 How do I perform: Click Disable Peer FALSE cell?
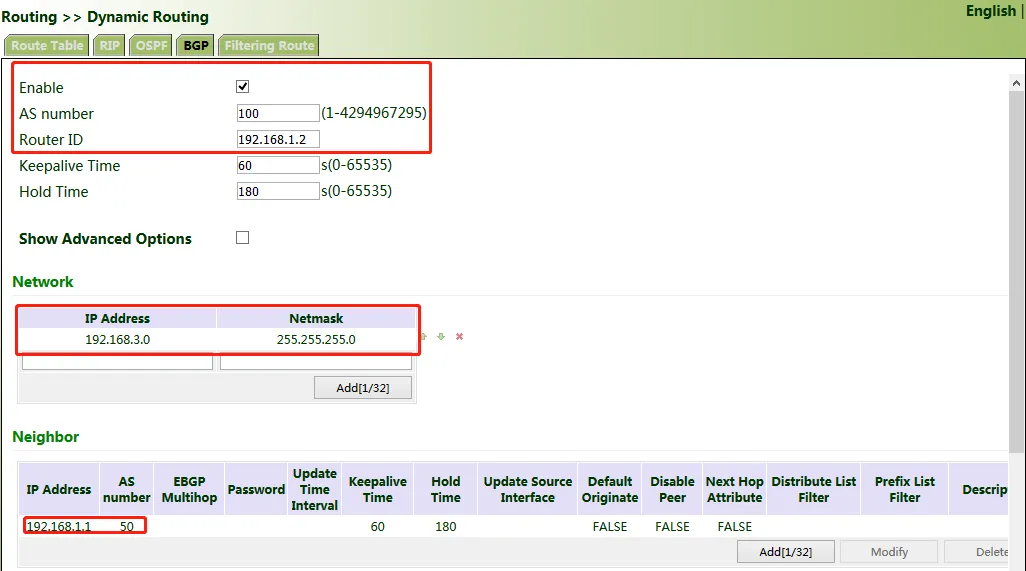click(672, 527)
